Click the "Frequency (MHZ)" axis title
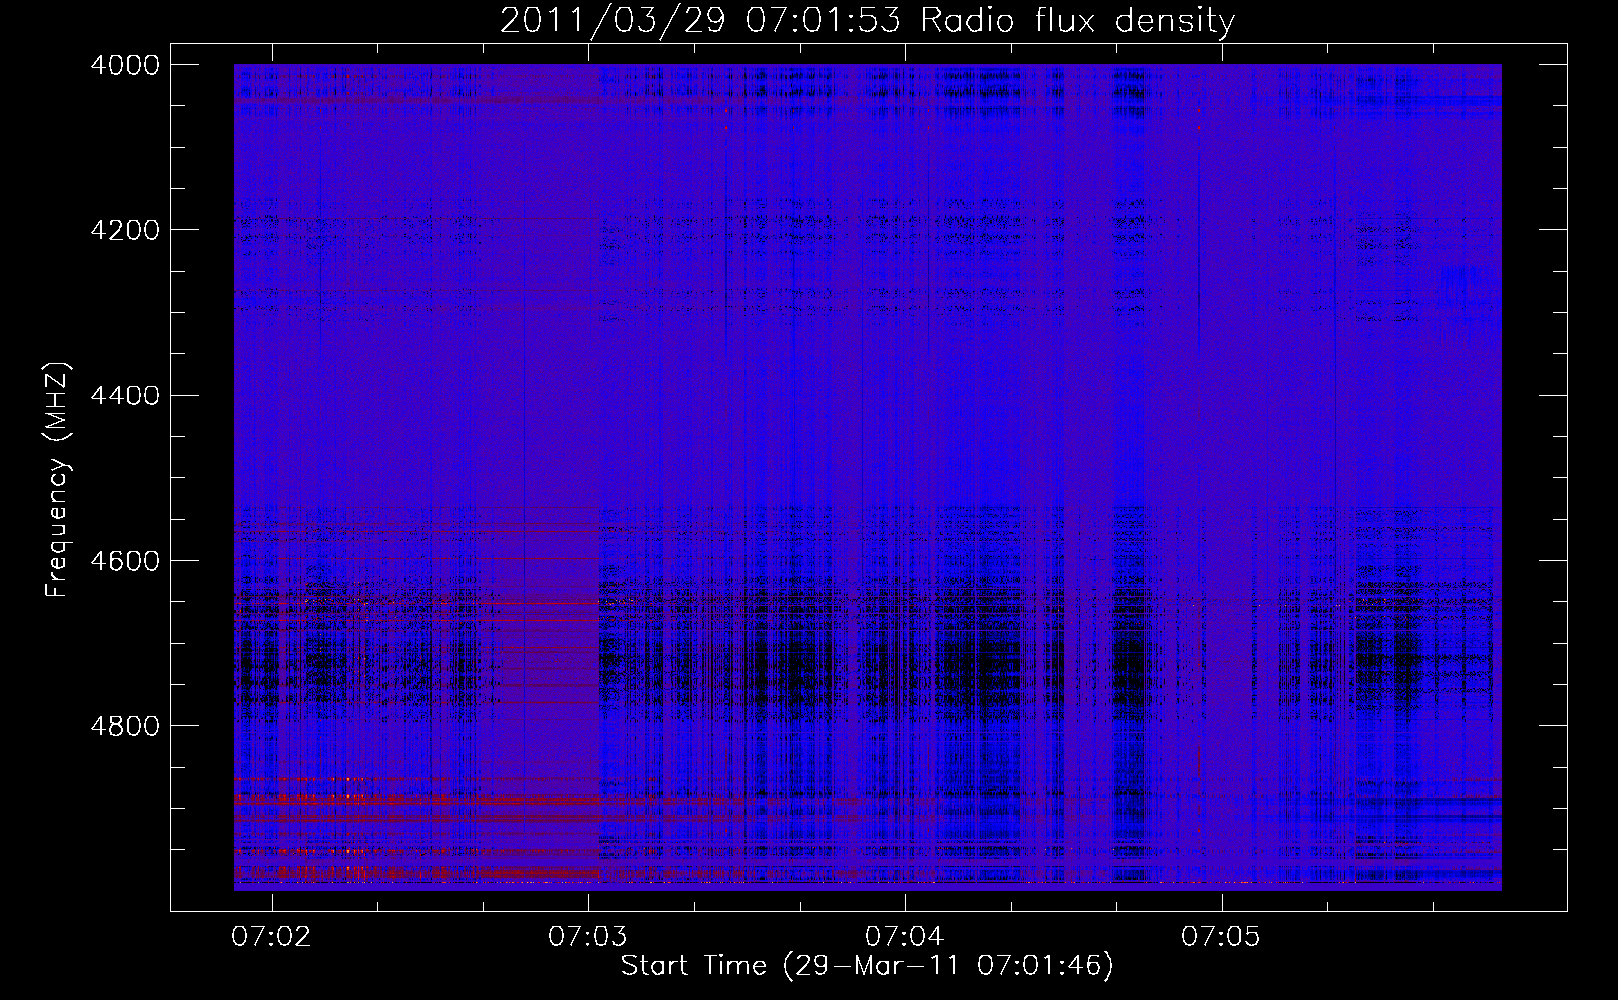The height and width of the screenshot is (1000, 1618). tap(58, 480)
